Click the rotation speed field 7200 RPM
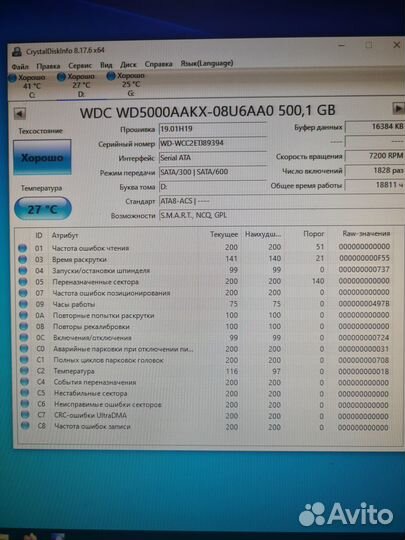The height and width of the screenshot is (540, 405). pos(375,156)
